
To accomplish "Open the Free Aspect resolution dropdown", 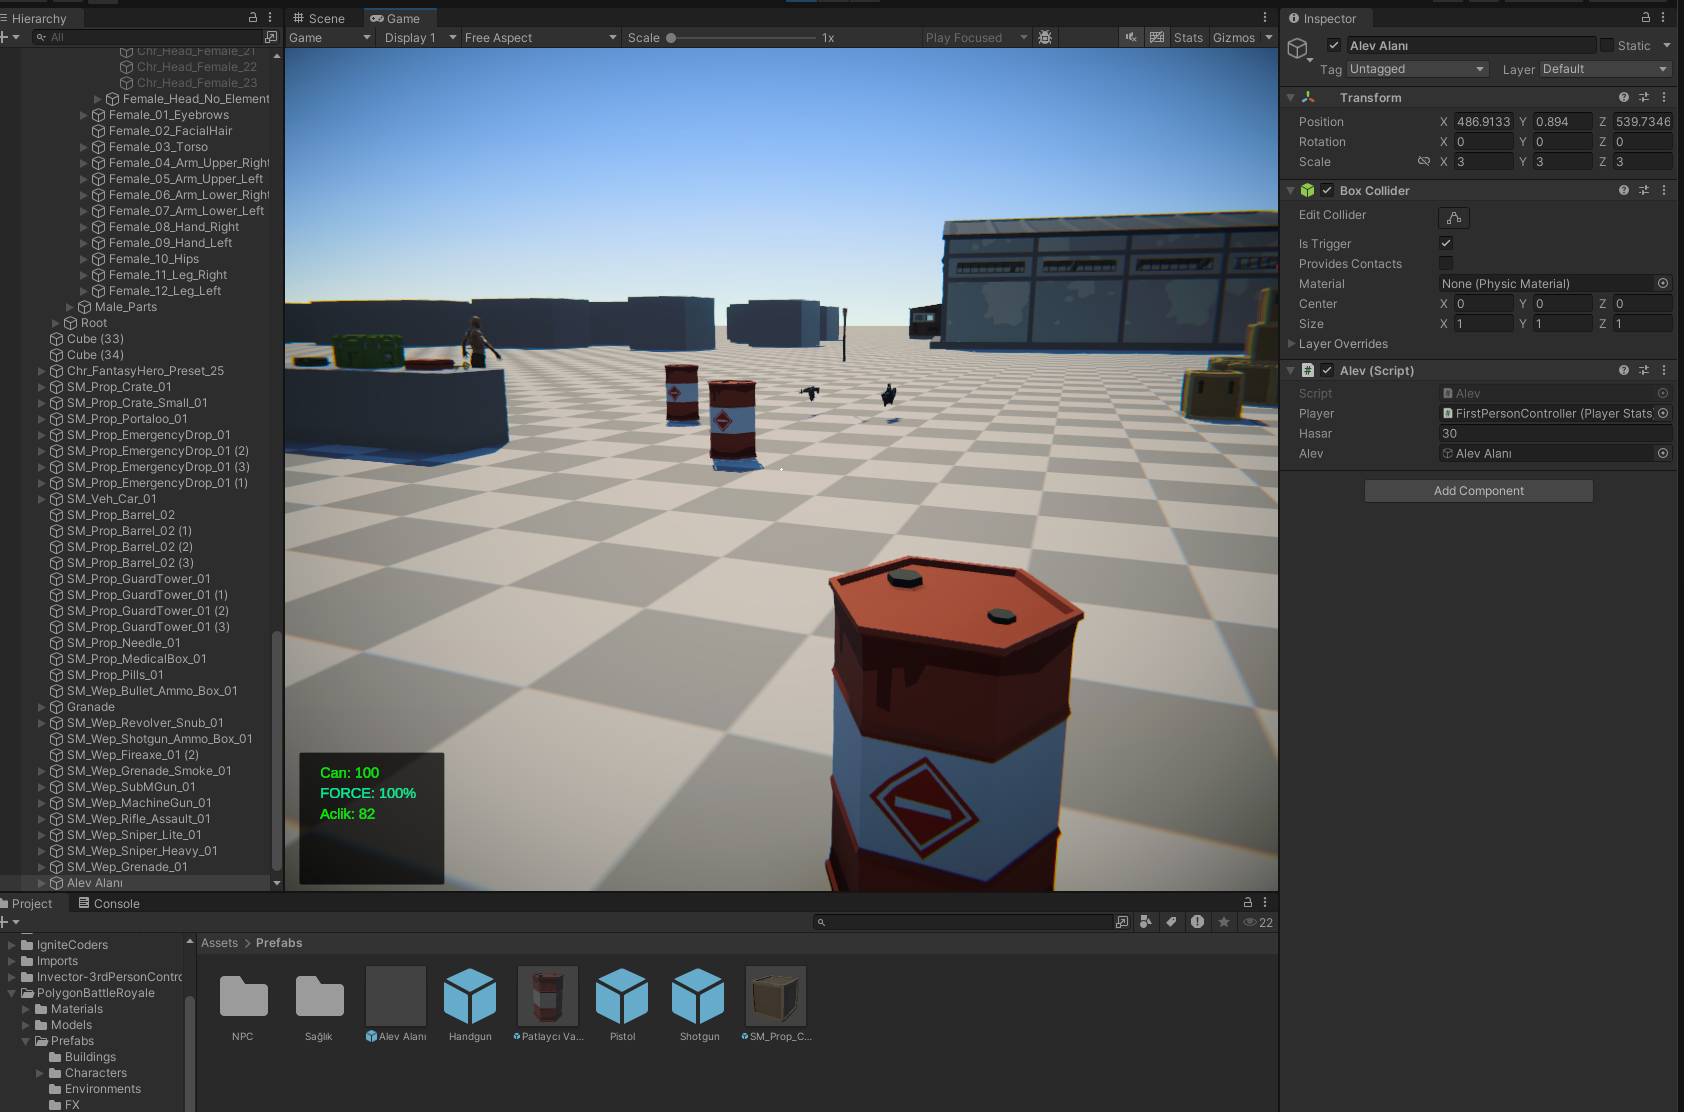I will 540,38.
